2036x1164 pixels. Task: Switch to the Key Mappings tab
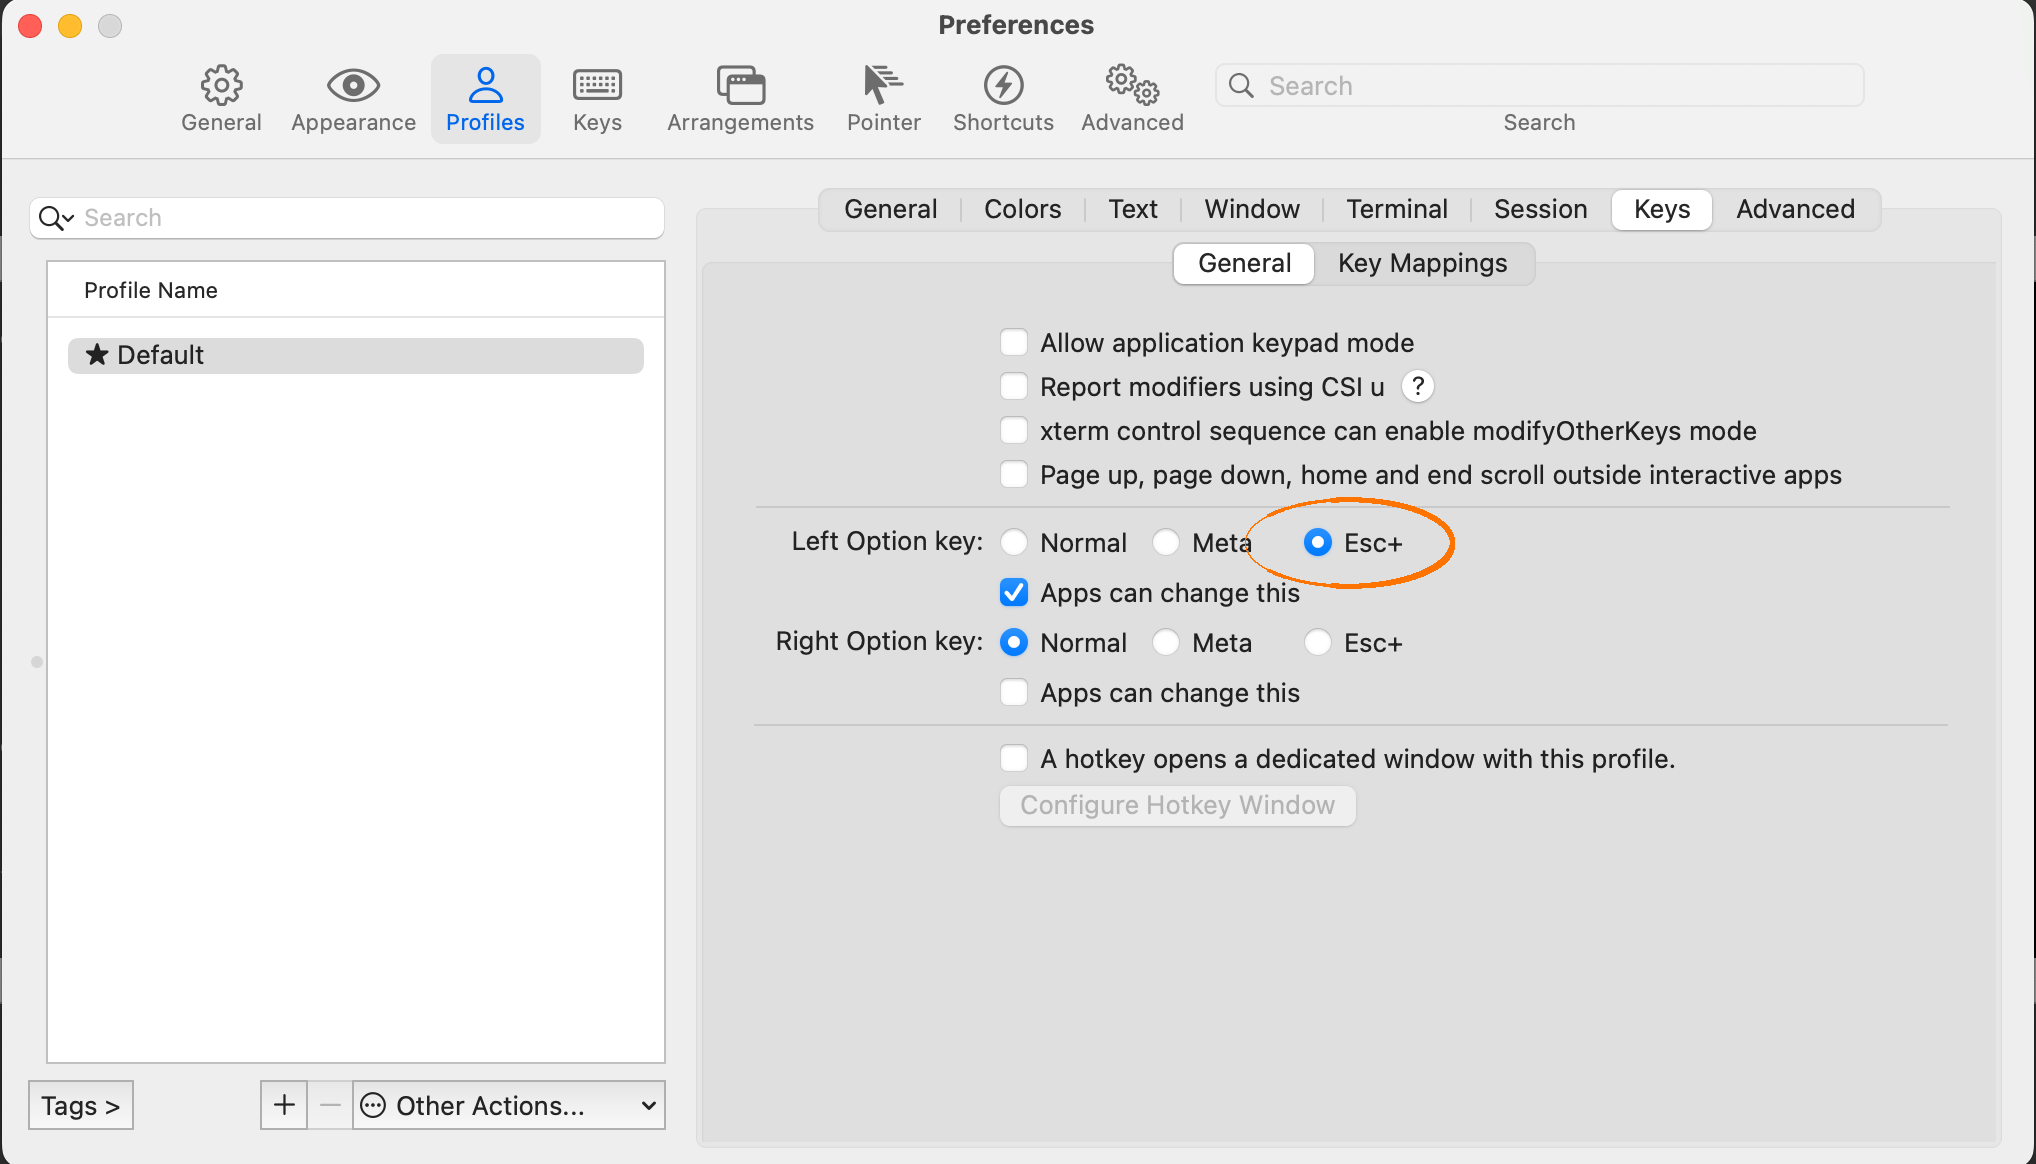[1422, 263]
